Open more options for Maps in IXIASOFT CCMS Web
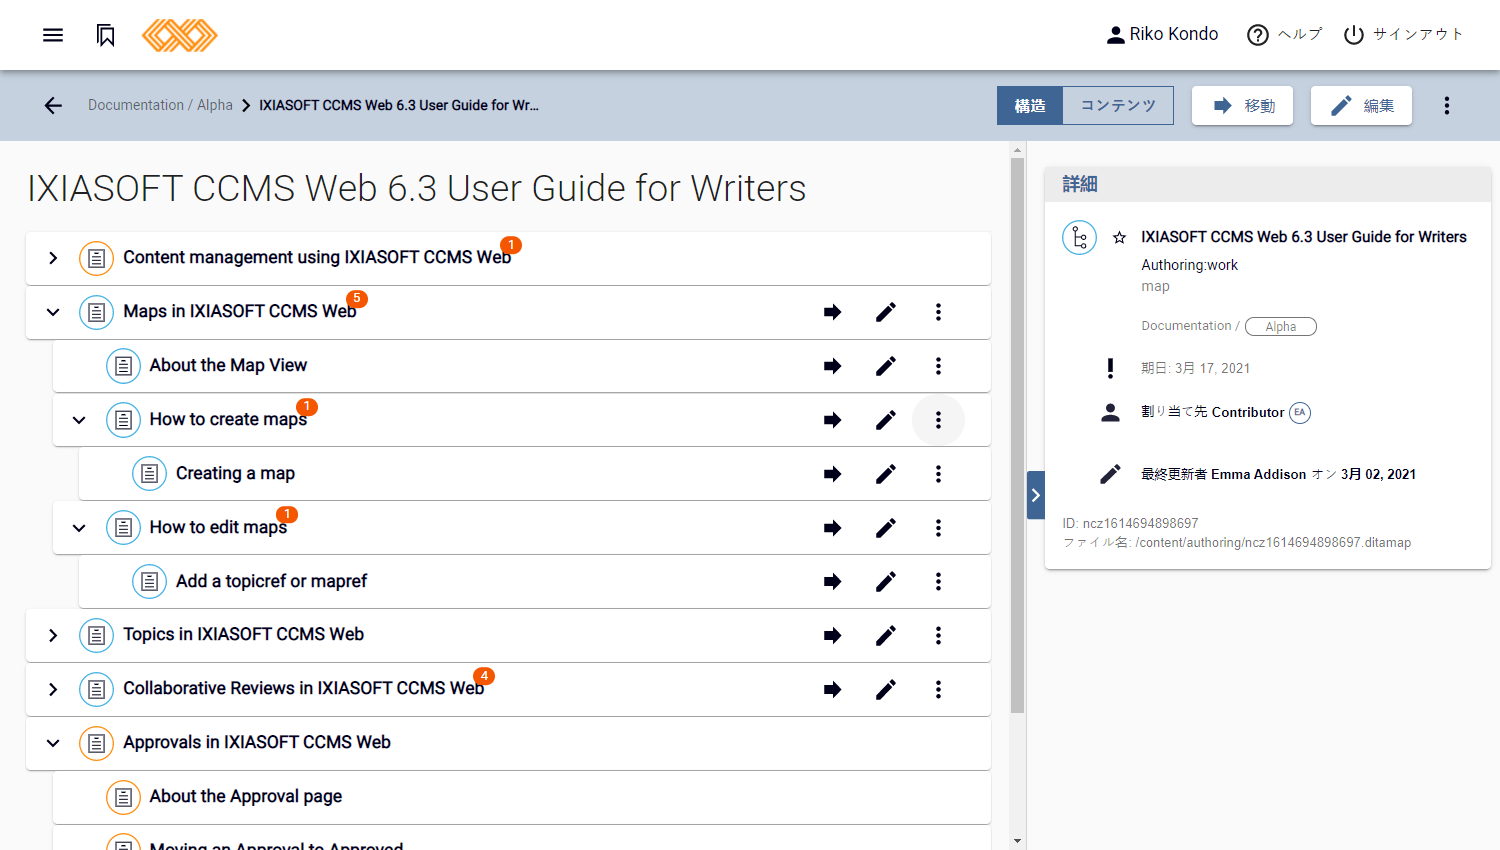This screenshot has width=1500, height=850. click(938, 312)
